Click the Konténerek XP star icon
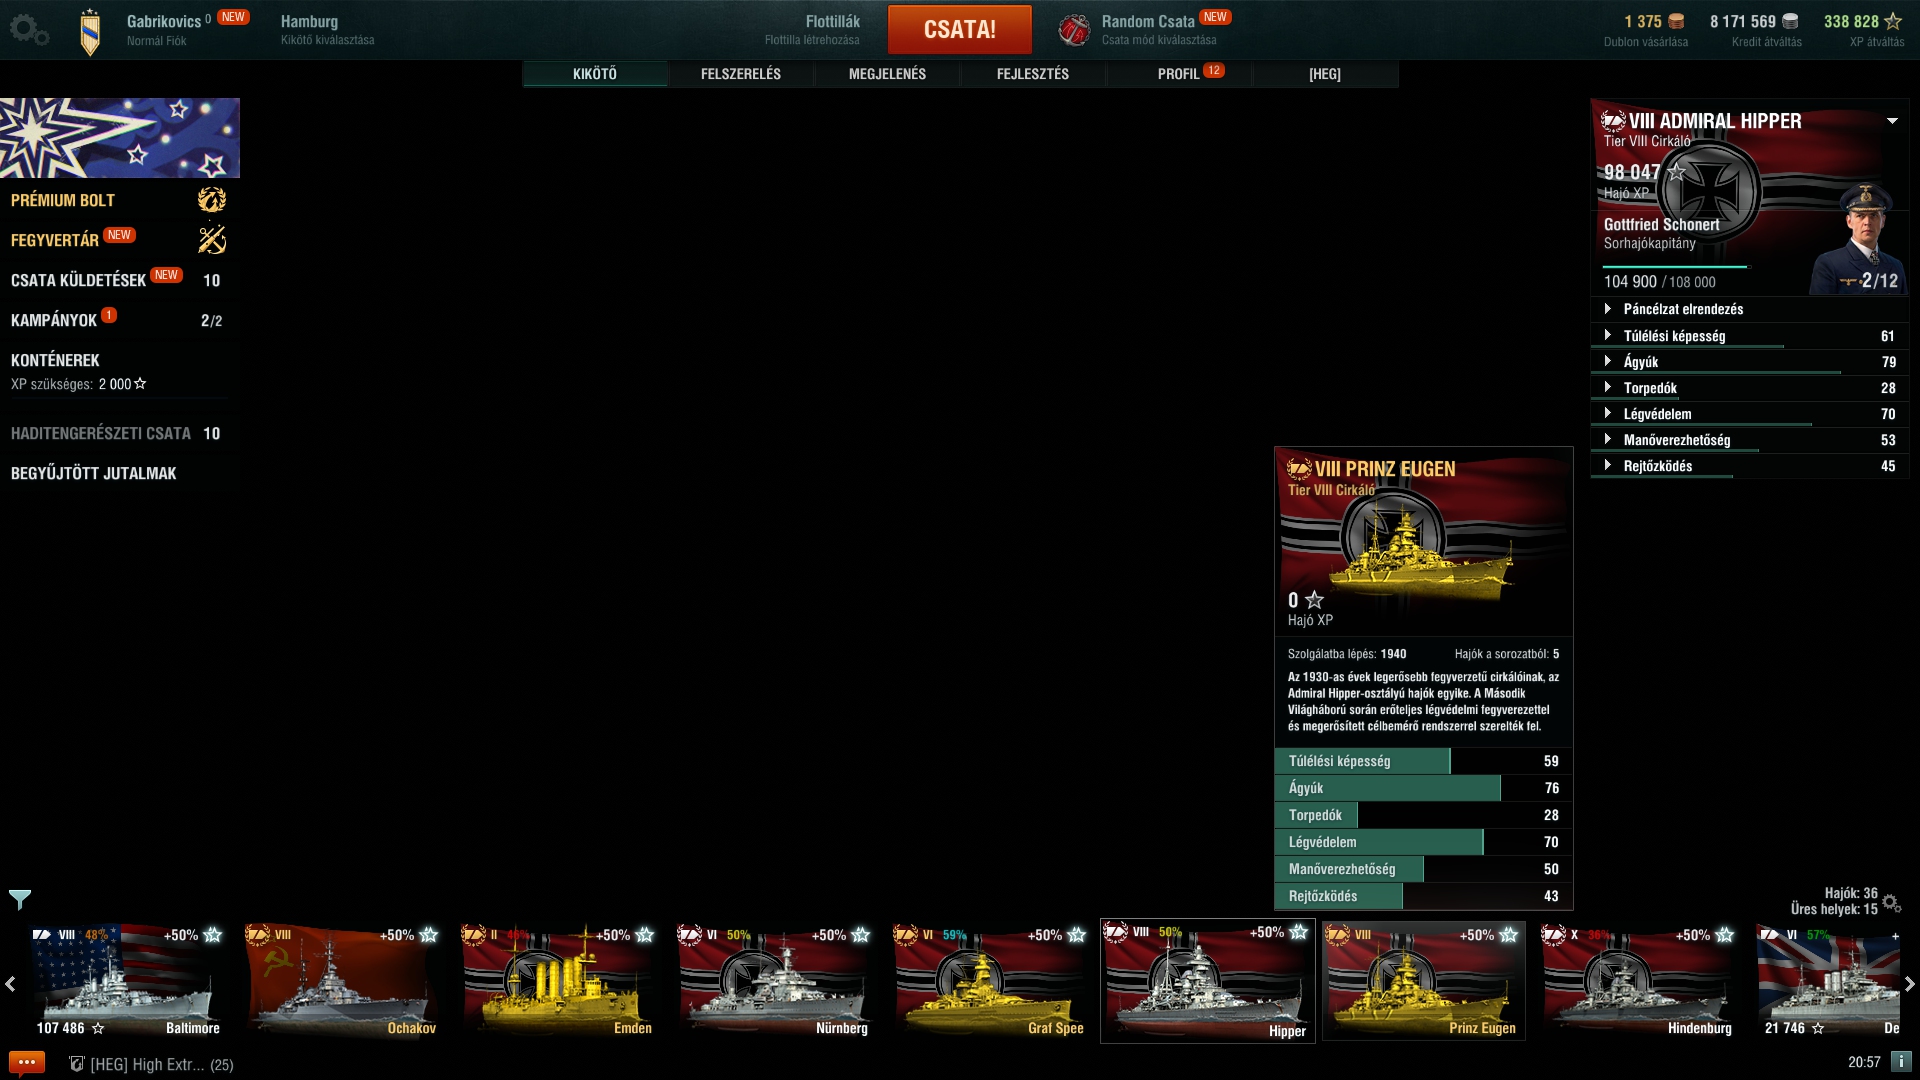 tap(140, 383)
